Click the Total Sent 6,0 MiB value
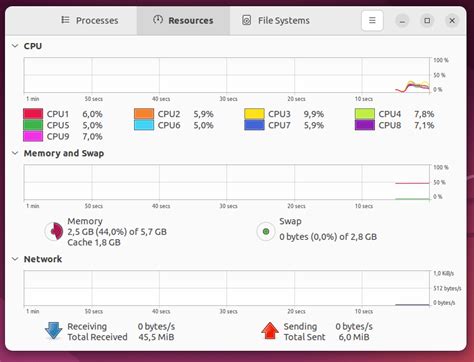 pos(354,337)
